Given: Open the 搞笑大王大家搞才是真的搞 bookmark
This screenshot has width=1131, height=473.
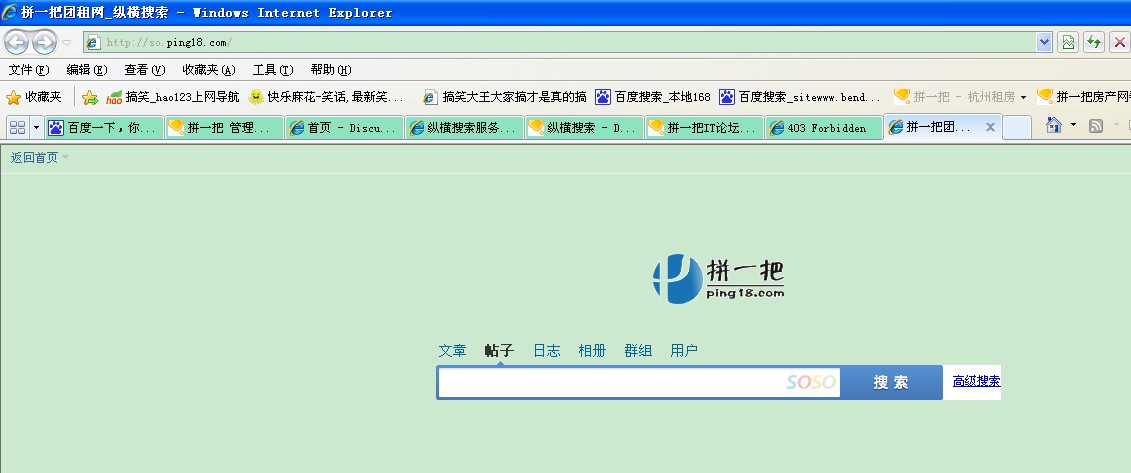Looking at the screenshot, I should tap(505, 97).
